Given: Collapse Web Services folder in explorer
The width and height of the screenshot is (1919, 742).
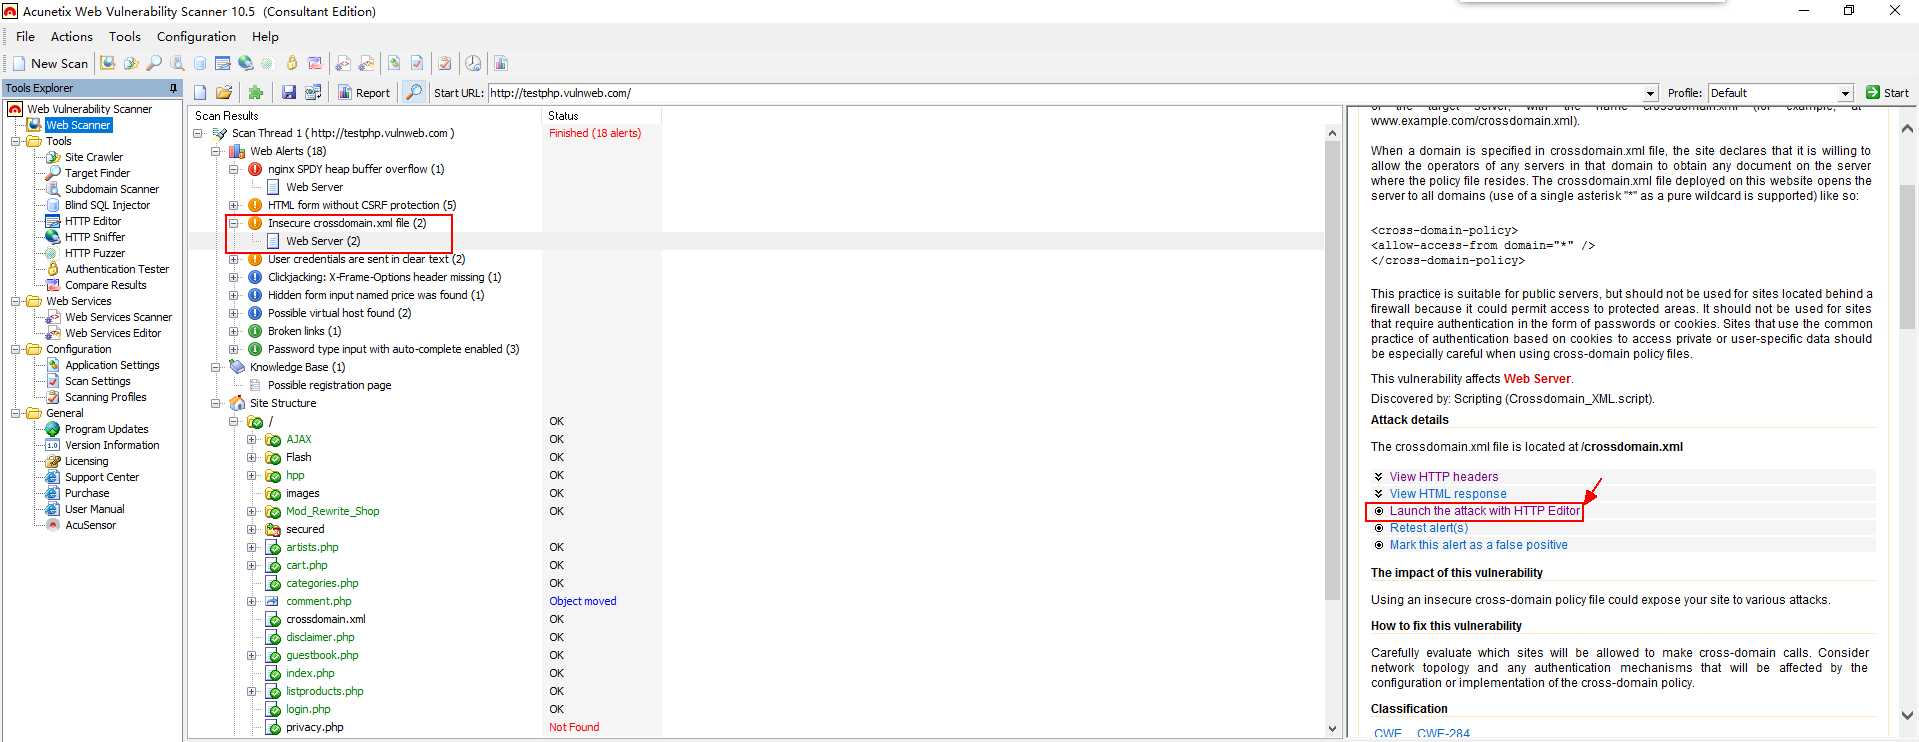Looking at the screenshot, I should point(16,301).
